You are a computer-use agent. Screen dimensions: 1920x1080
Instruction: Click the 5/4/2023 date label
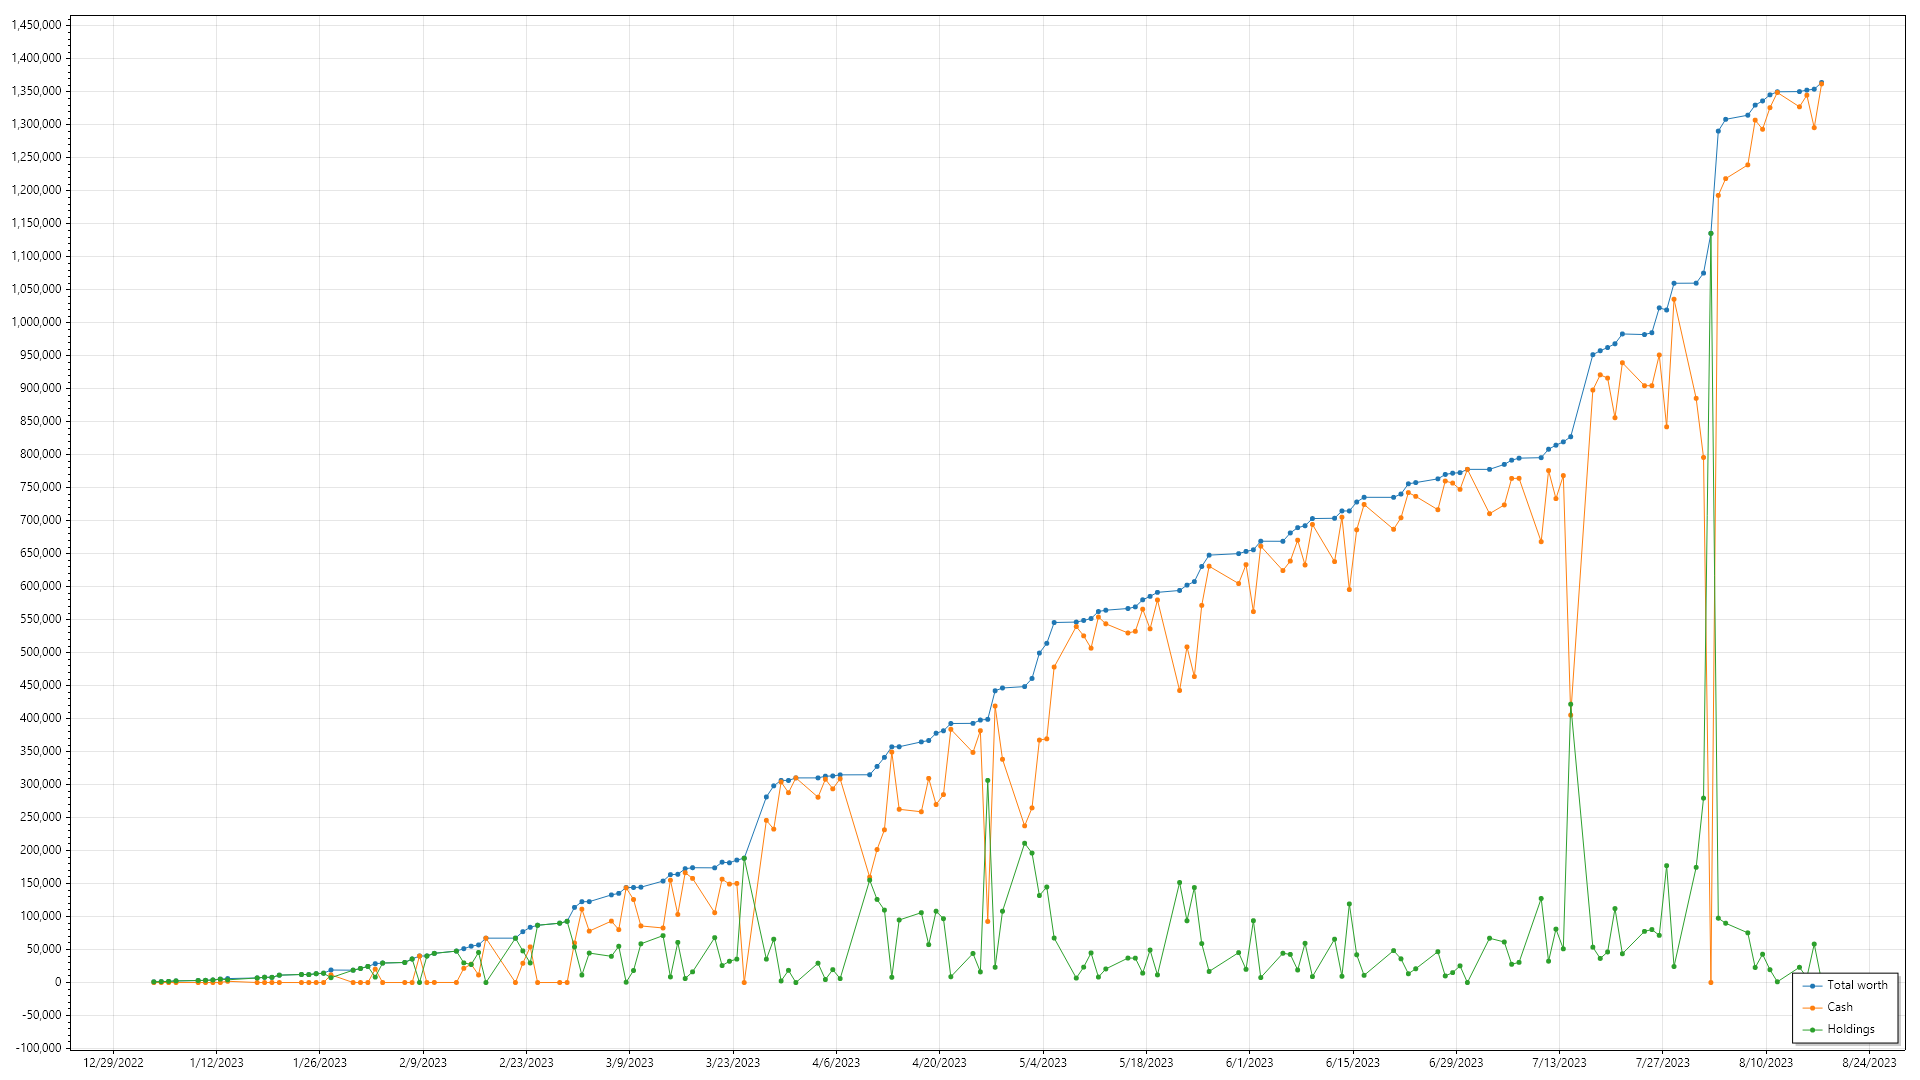1043,1063
